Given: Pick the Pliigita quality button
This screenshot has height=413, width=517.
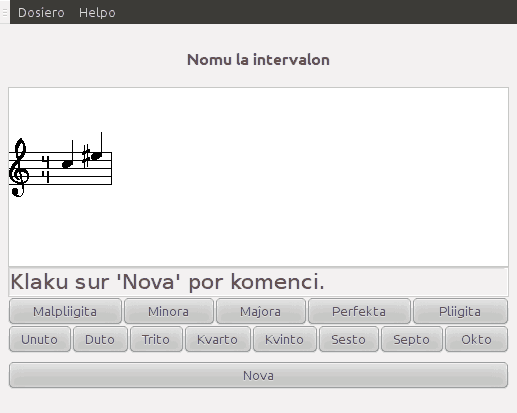Looking at the screenshot, I should click(460, 311).
